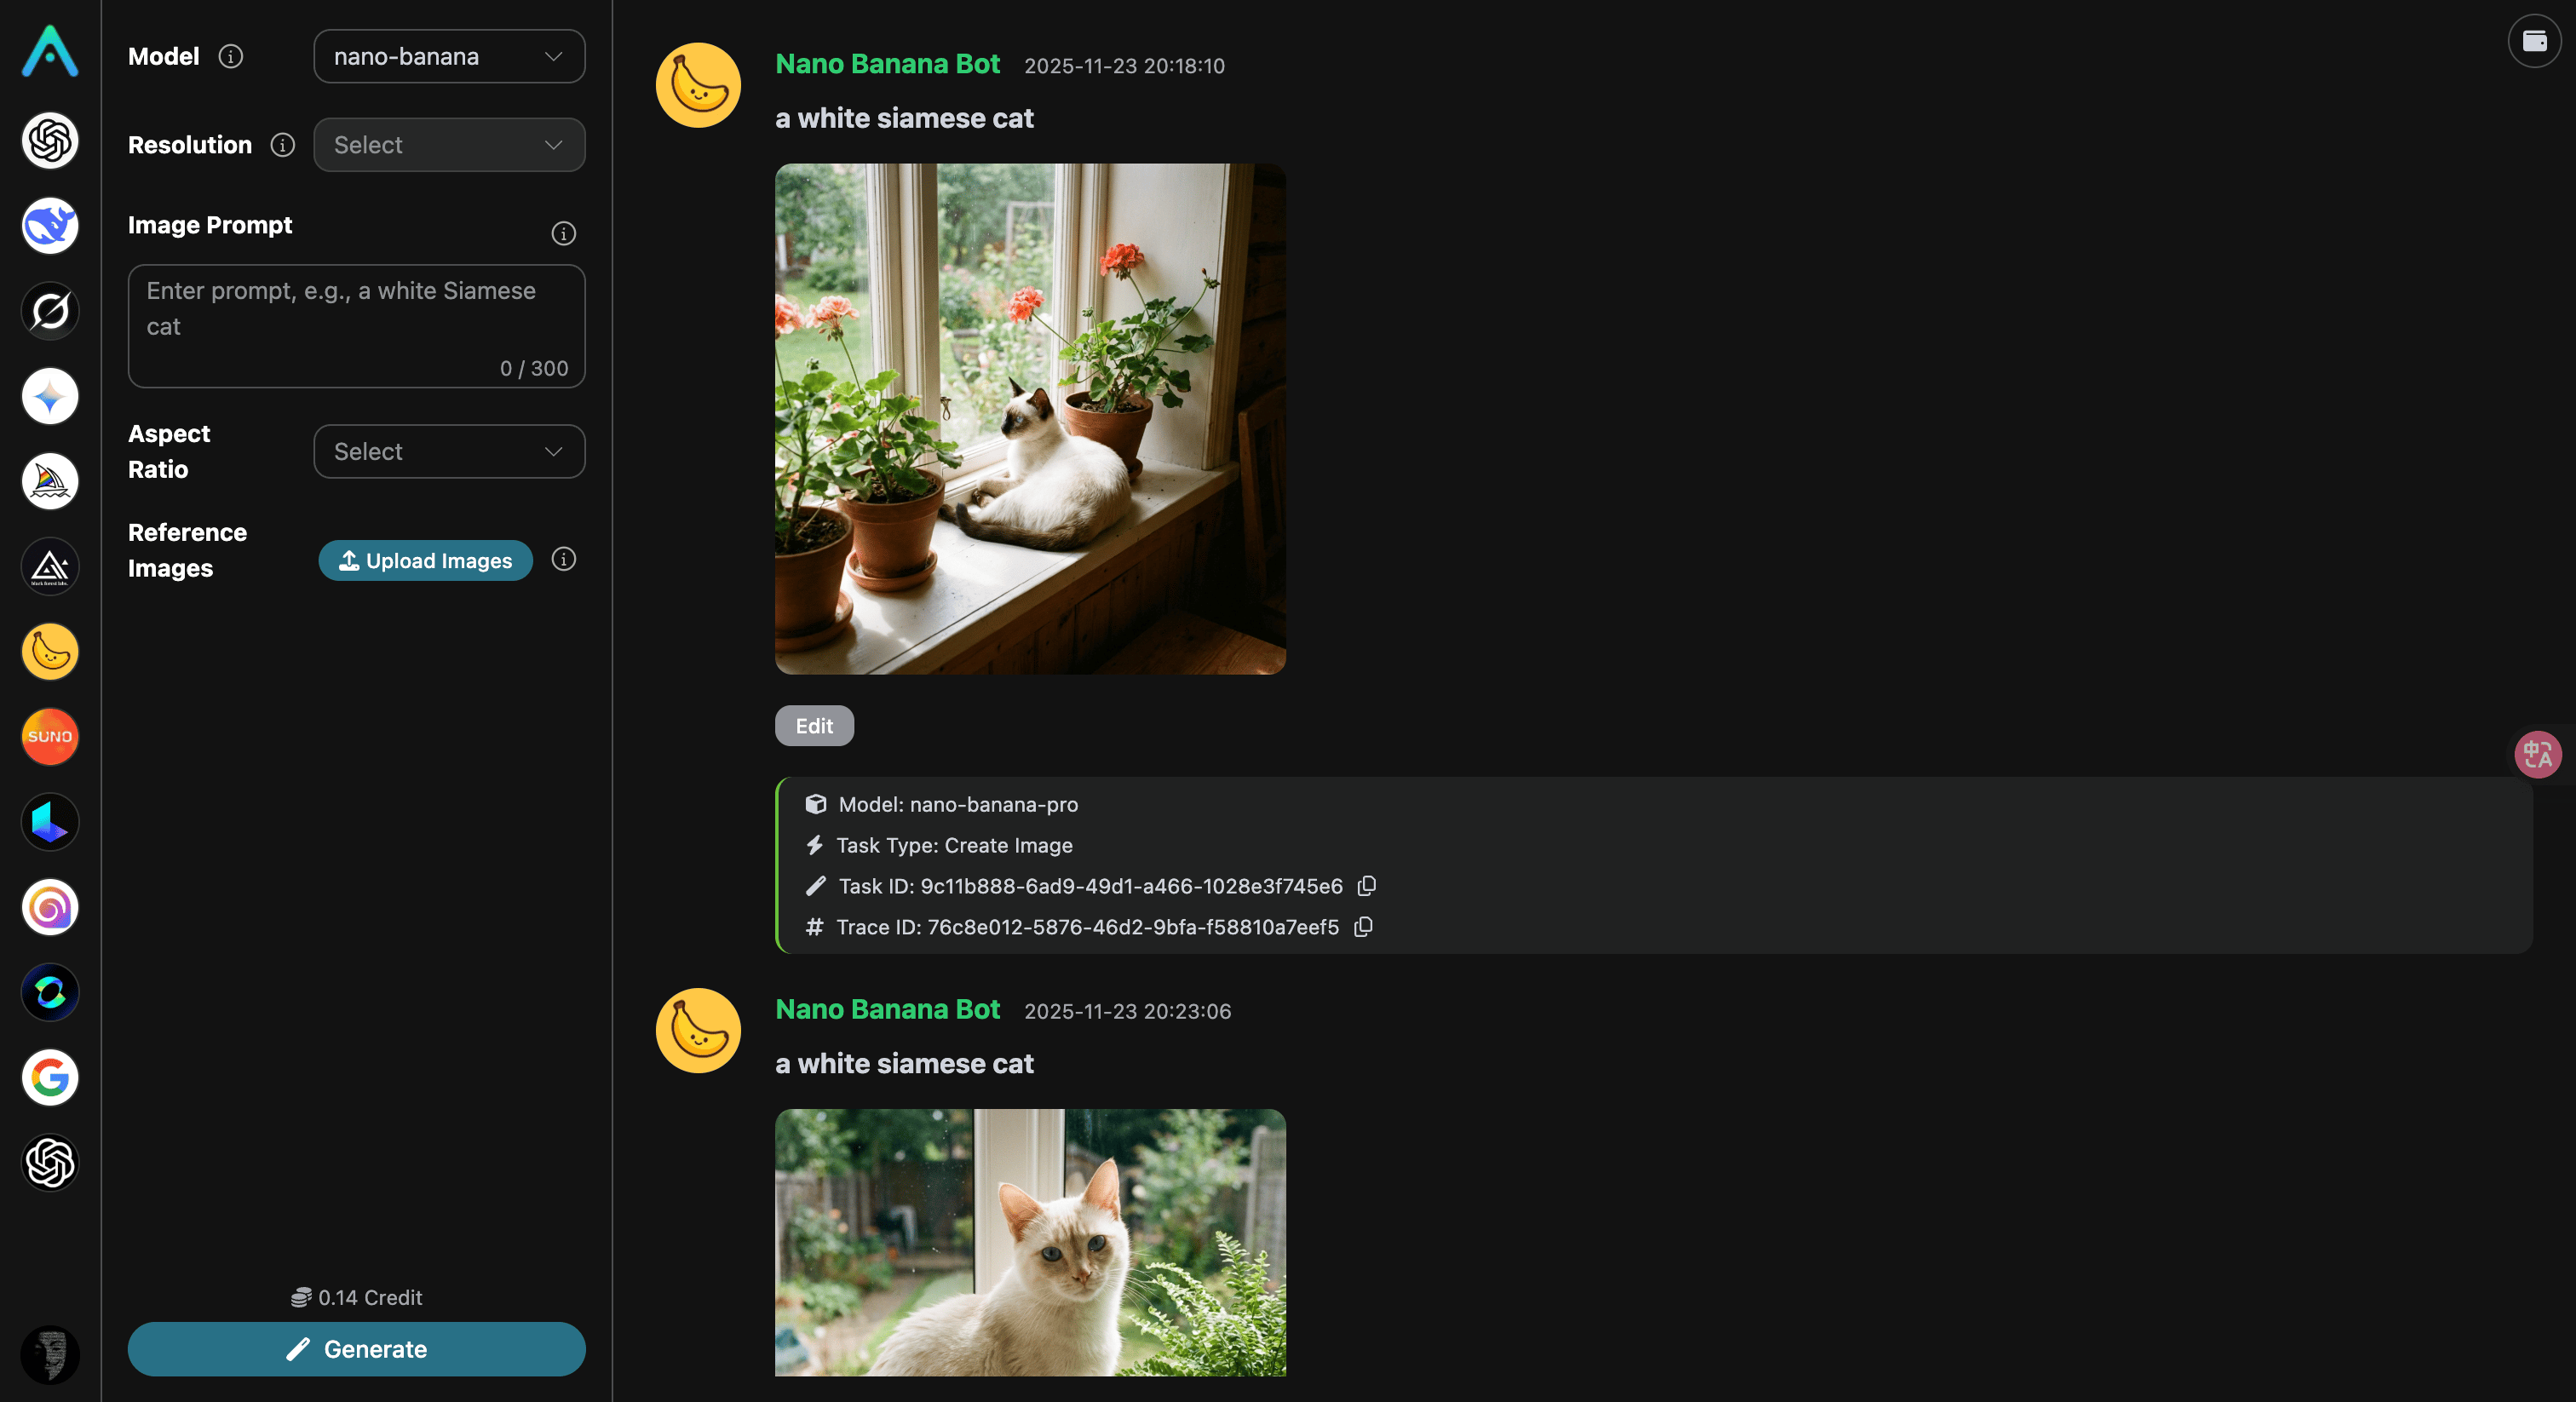
Task: Open the DeepSeek whale icon
Action: [x=50, y=225]
